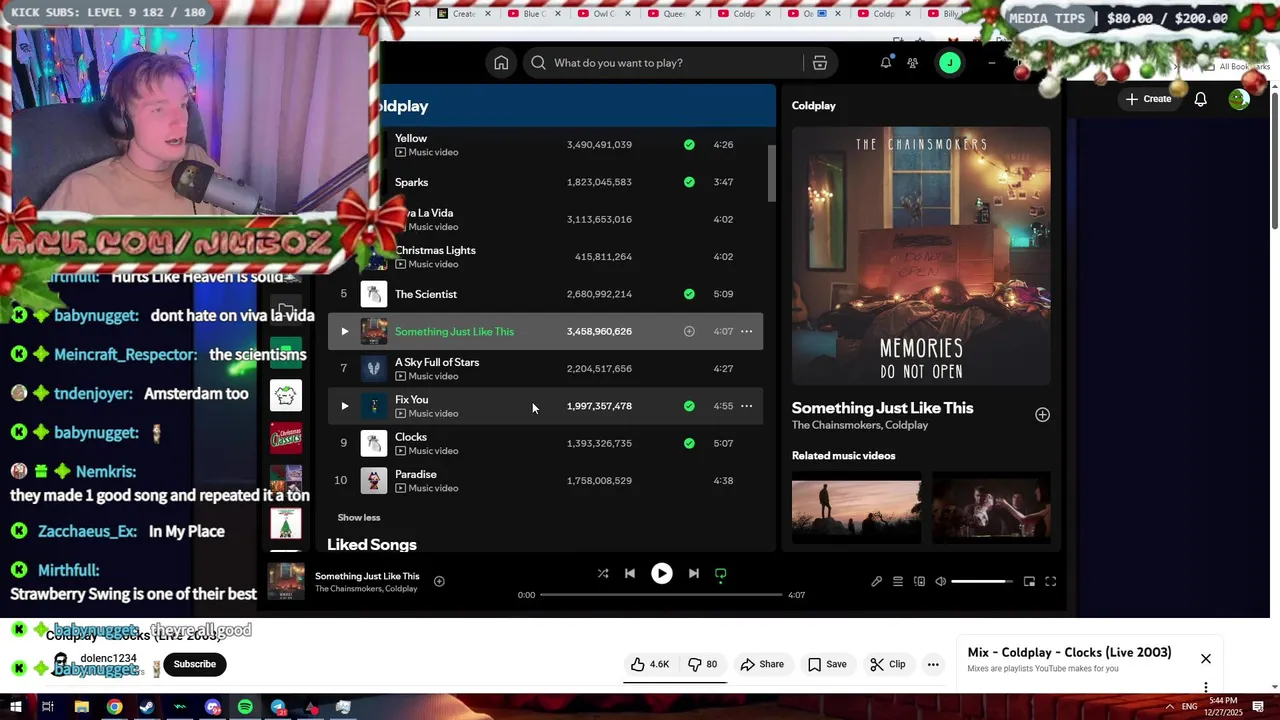The width and height of the screenshot is (1280, 720).
Task: Open the Christmas tree playlist in sidebar
Action: point(286,524)
